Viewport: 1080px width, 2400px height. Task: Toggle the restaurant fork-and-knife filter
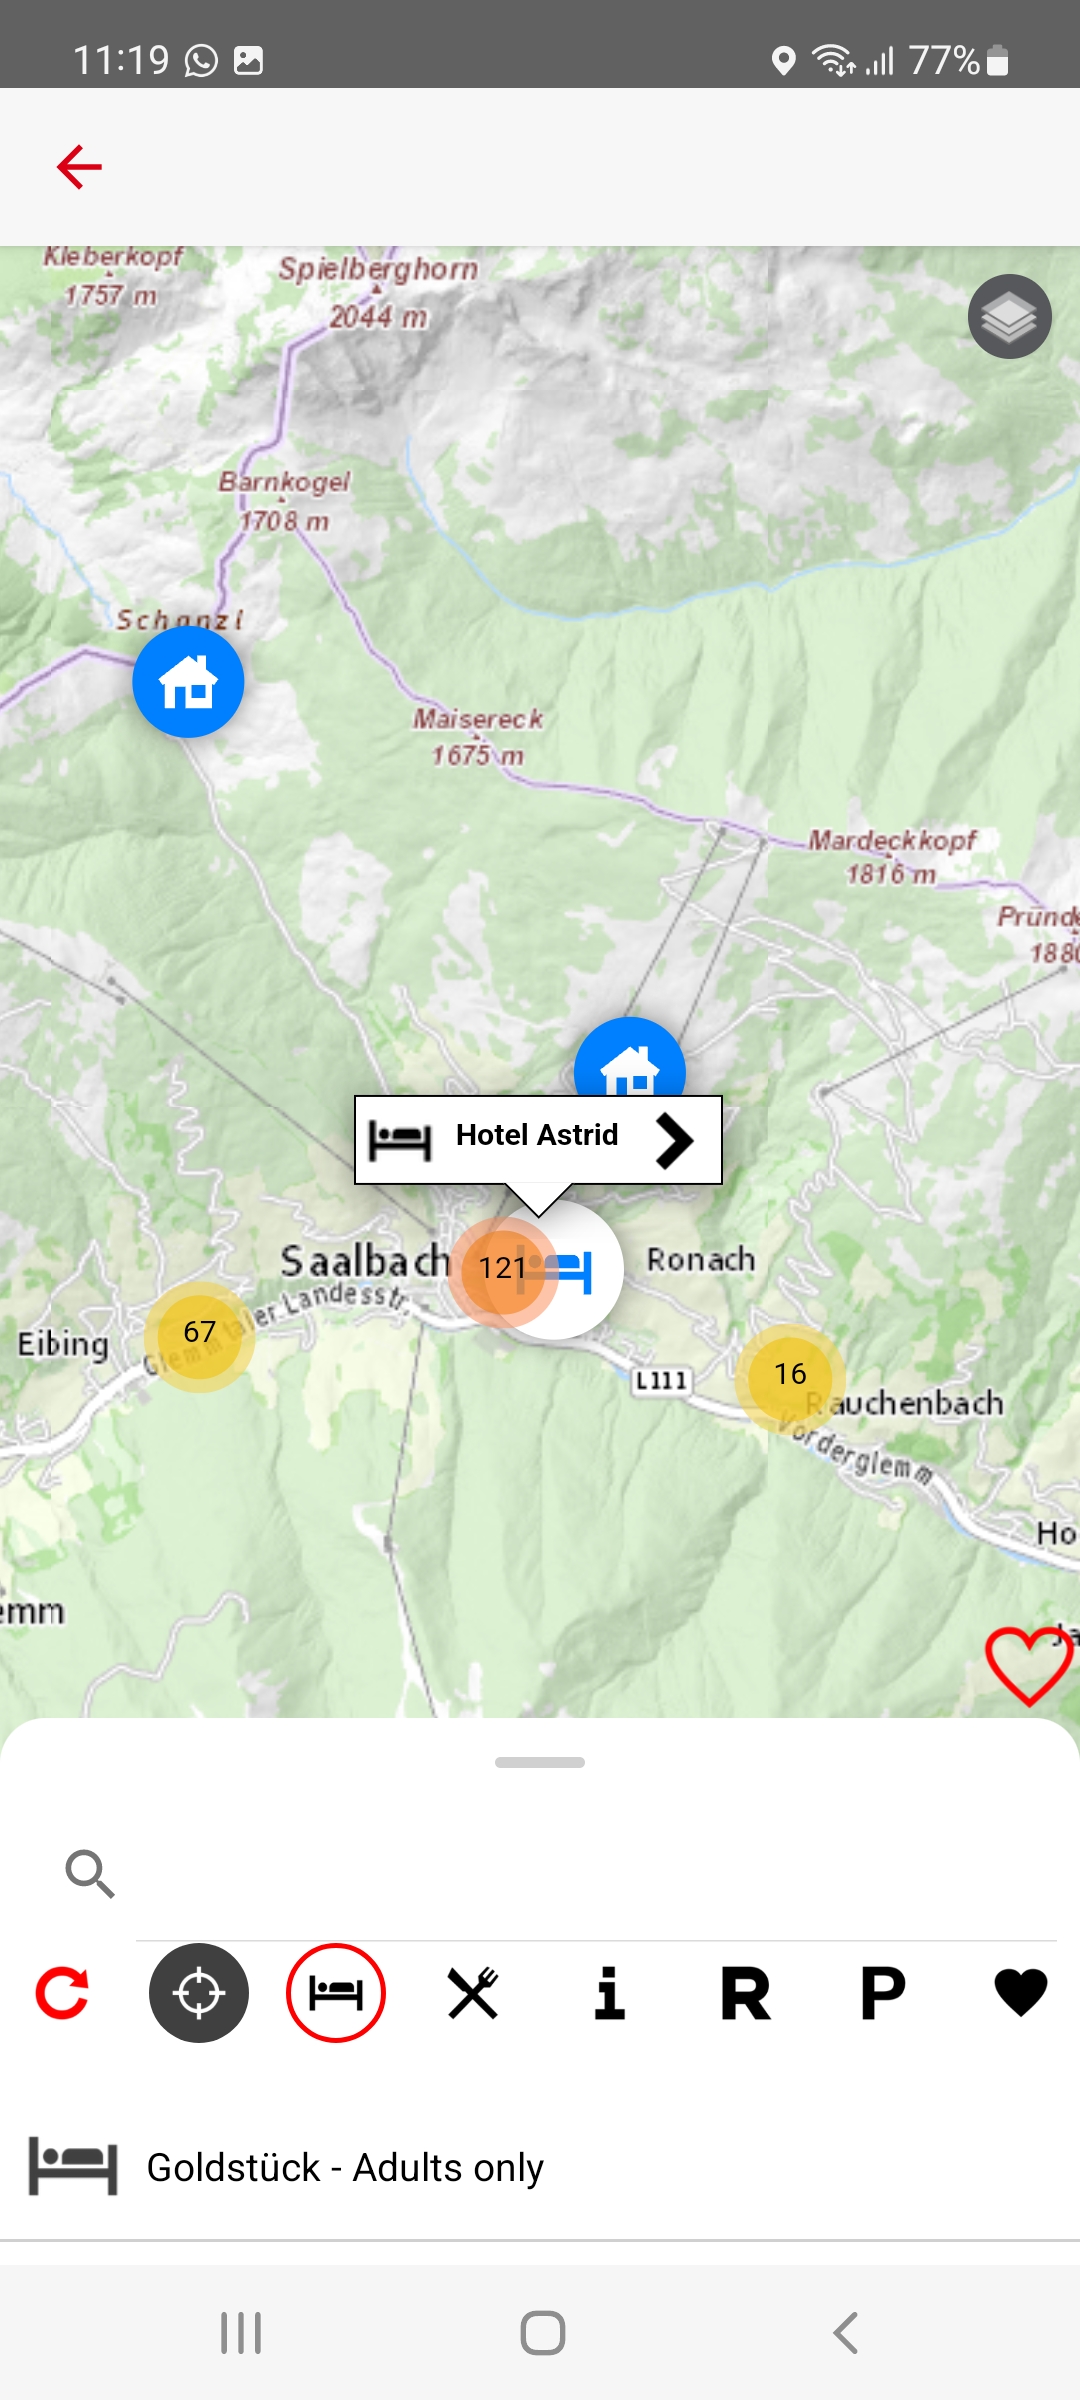tap(473, 1993)
